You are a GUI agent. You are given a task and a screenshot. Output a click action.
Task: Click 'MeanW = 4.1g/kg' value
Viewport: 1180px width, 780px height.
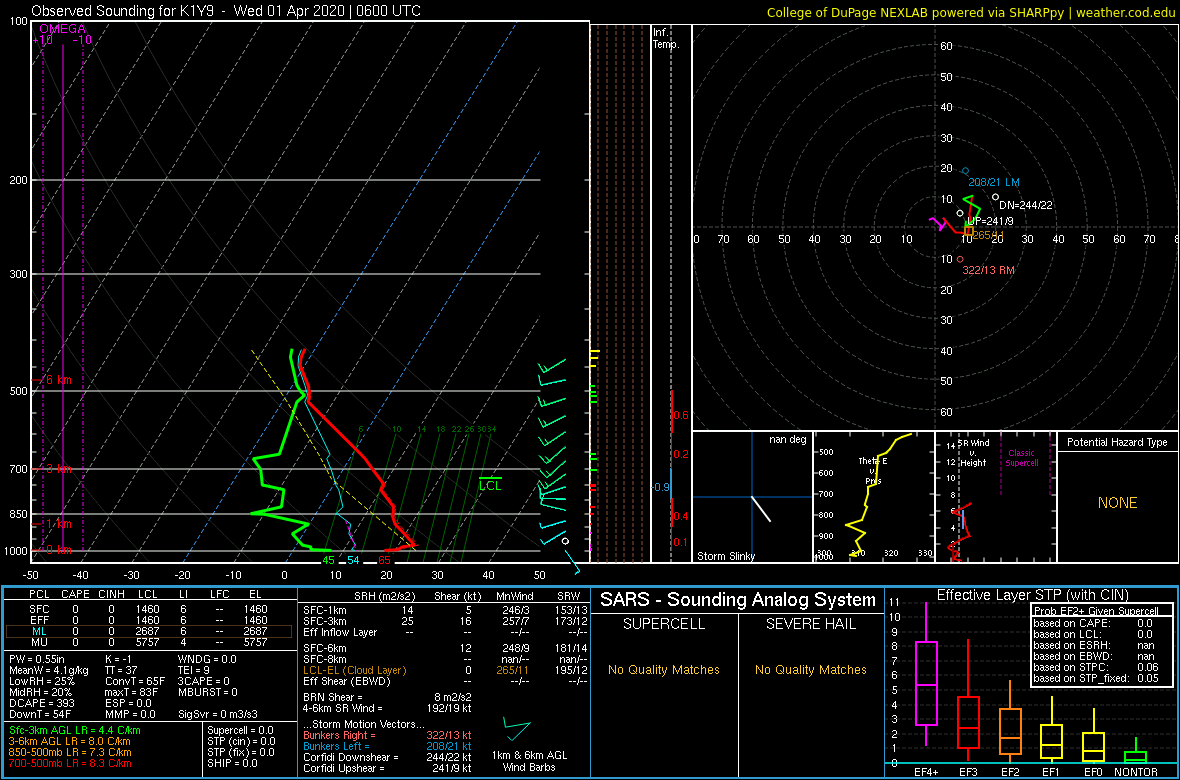(x=48, y=671)
